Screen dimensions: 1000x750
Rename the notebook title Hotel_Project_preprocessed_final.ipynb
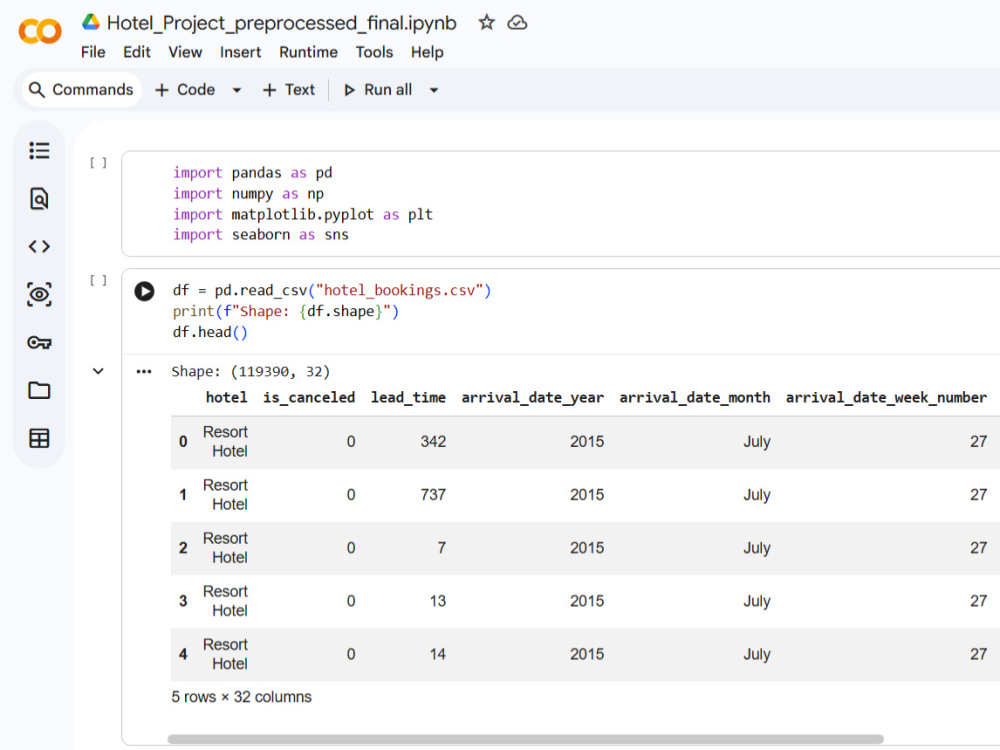pyautogui.click(x=281, y=23)
